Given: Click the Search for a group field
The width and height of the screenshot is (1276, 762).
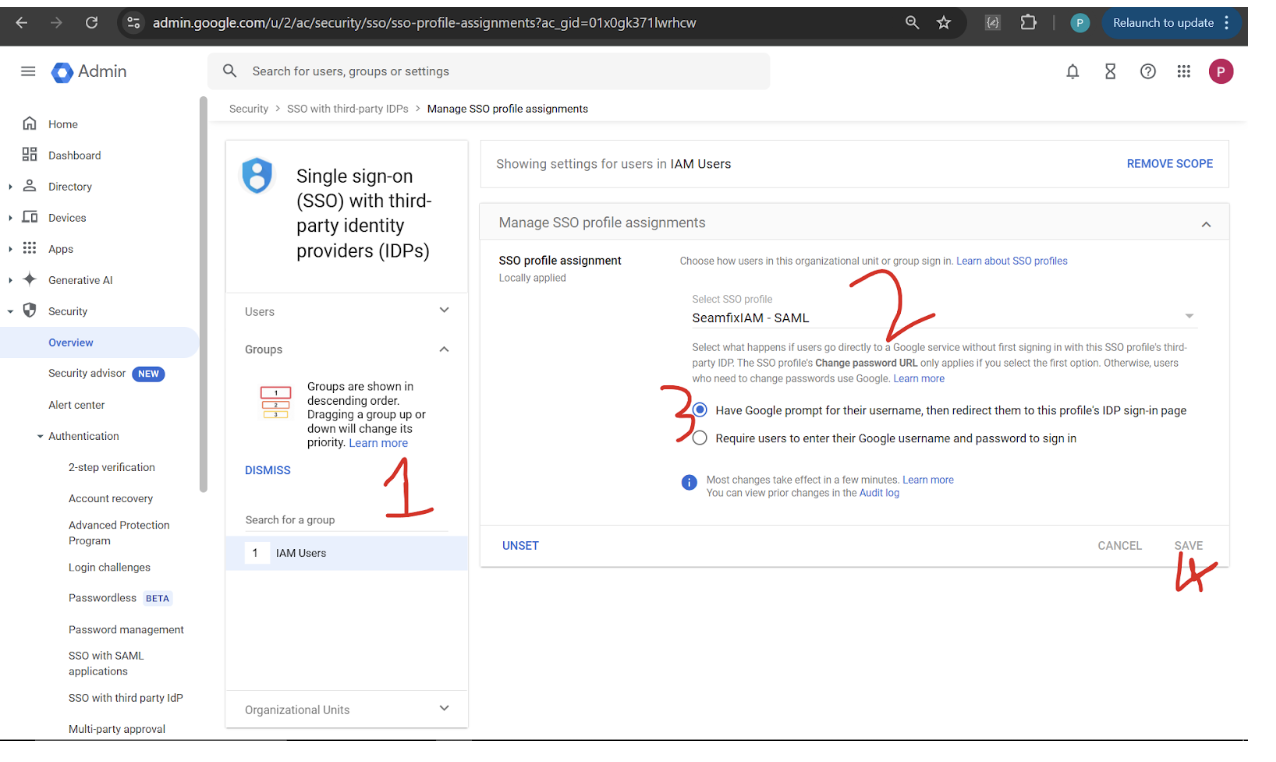Looking at the screenshot, I should pyautogui.click(x=346, y=520).
